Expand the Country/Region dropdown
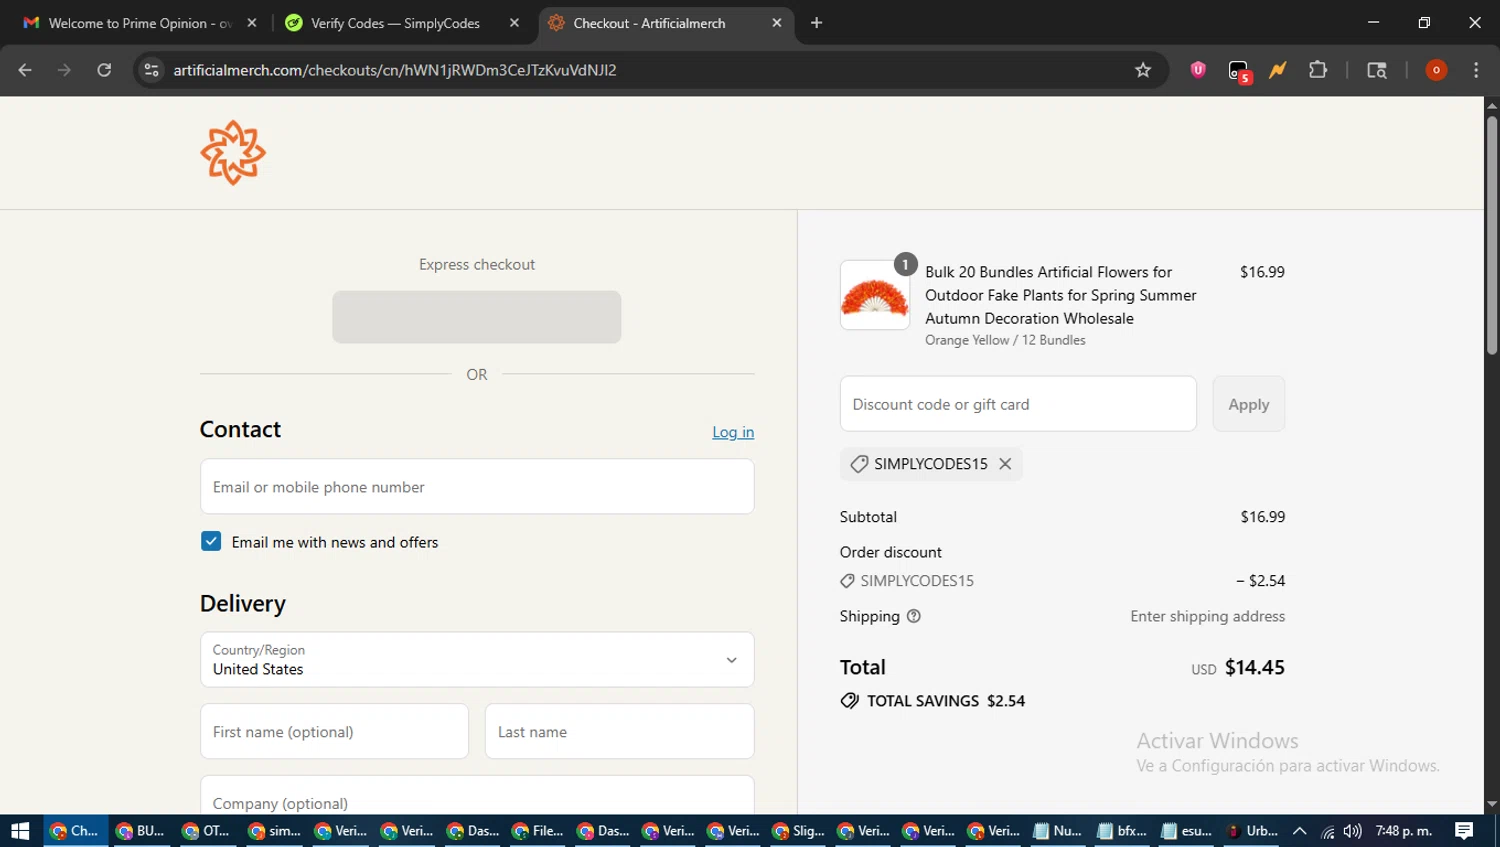The image size is (1500, 847). [x=477, y=660]
